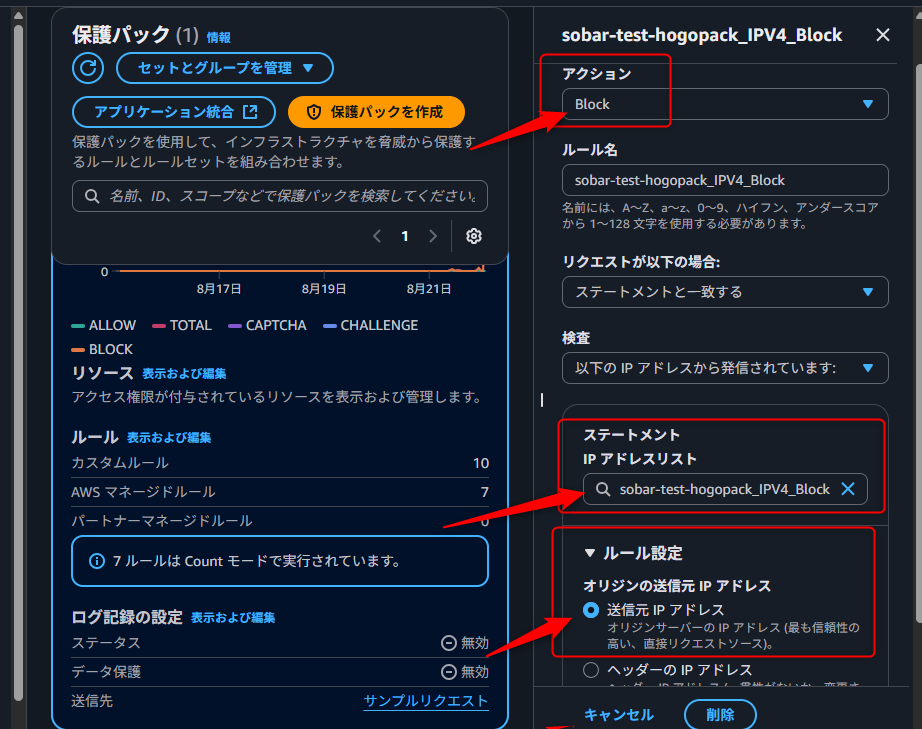The height and width of the screenshot is (729, 922).
Task: Open the table settings gear icon
Action: click(474, 236)
